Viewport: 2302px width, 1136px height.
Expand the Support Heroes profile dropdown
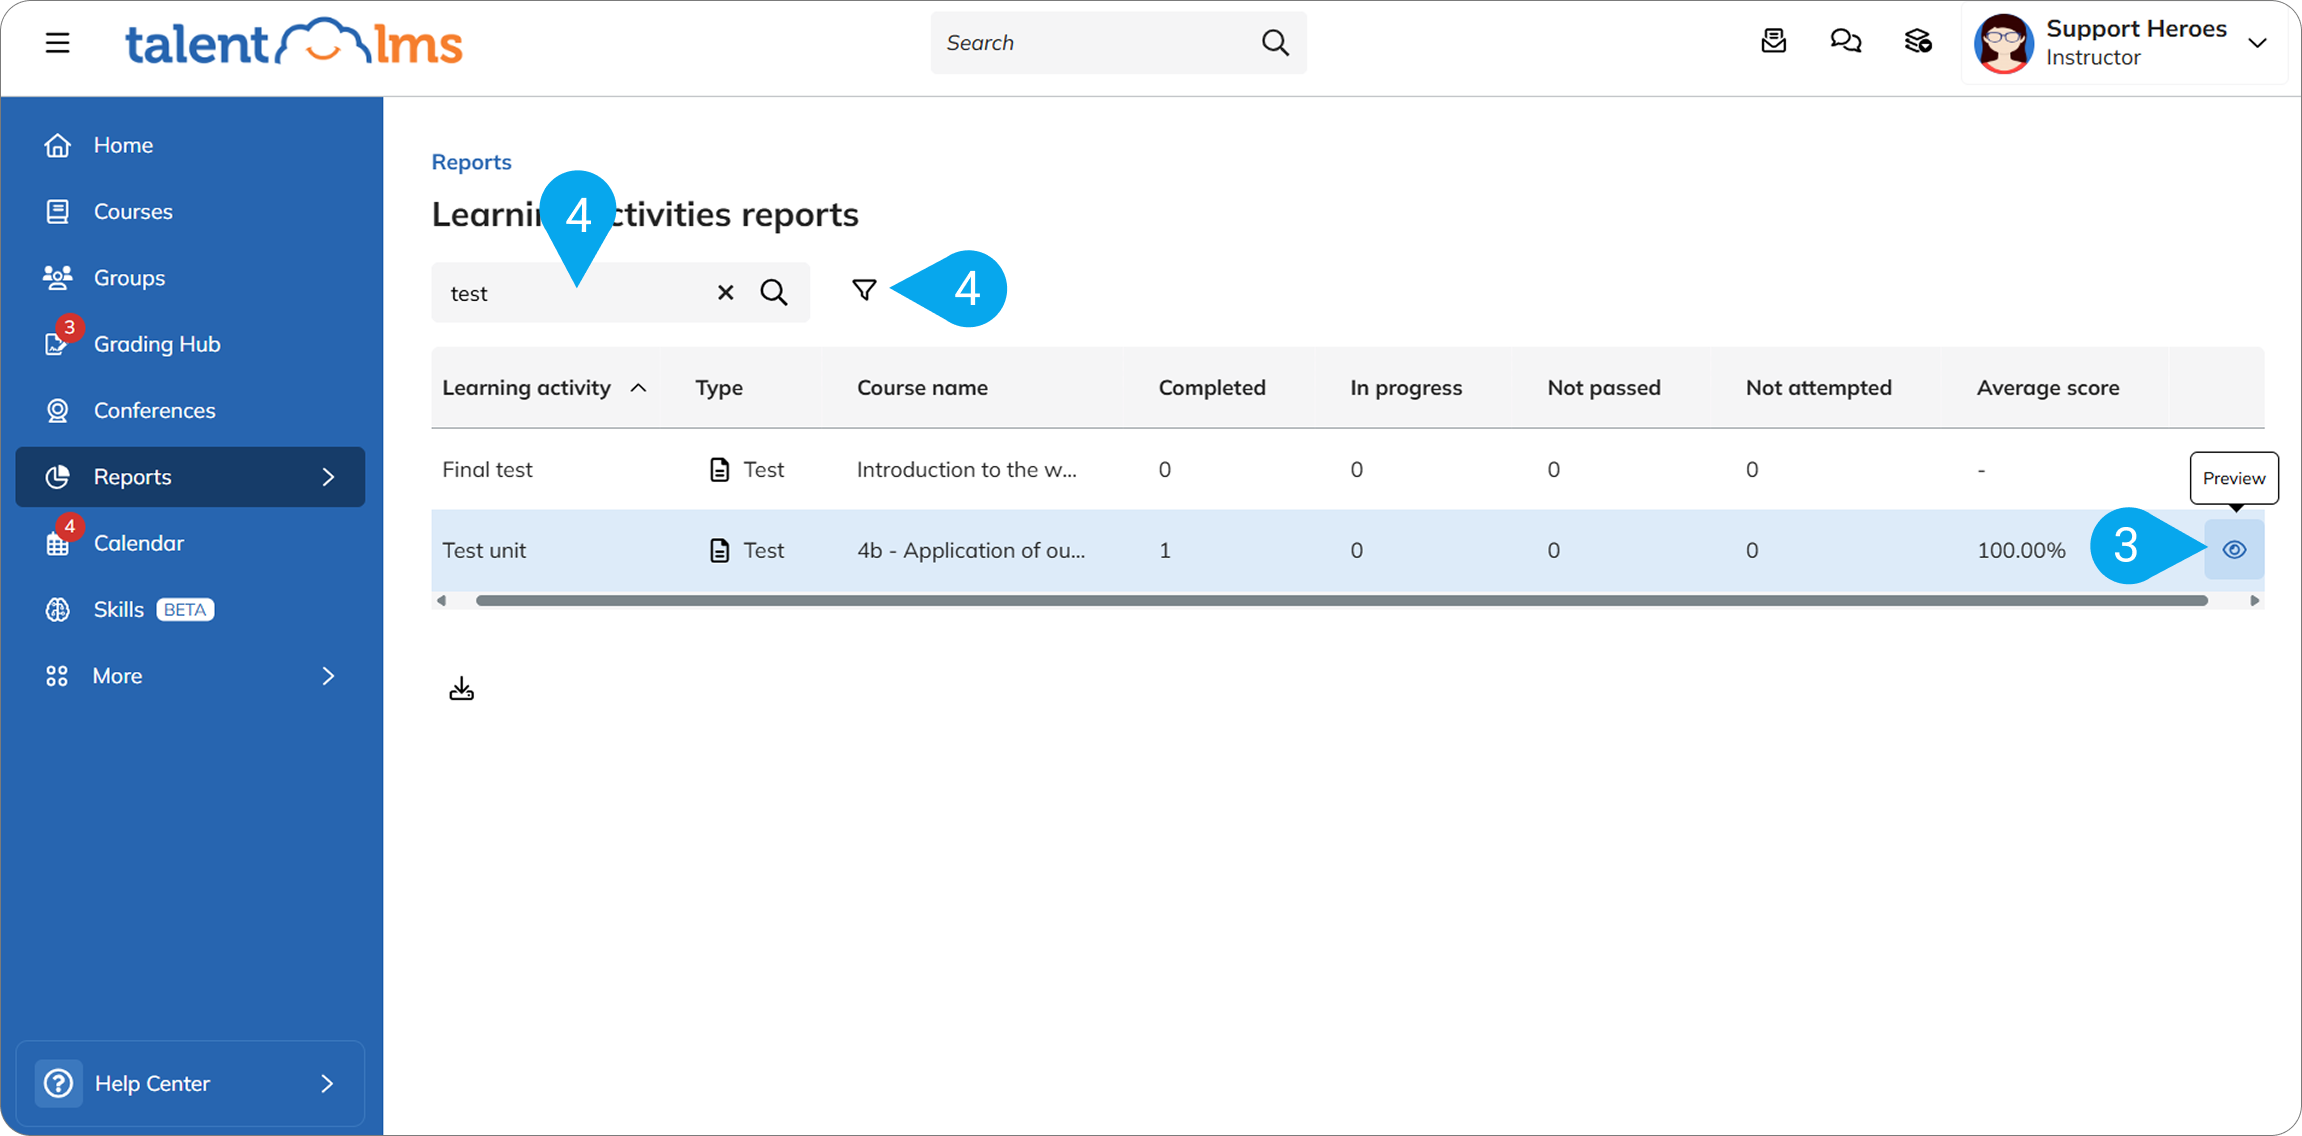(2257, 43)
